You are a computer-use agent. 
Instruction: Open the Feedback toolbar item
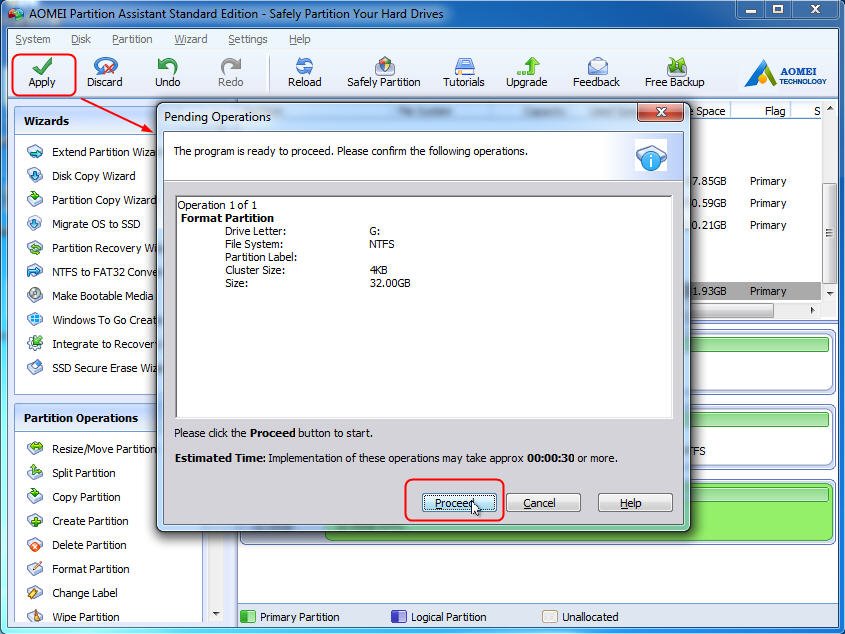coord(596,73)
